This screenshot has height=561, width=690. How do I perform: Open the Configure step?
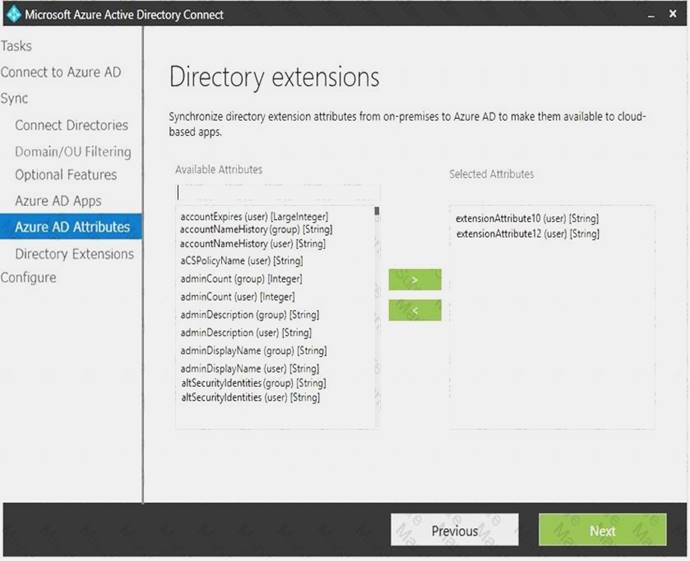pyautogui.click(x=28, y=278)
